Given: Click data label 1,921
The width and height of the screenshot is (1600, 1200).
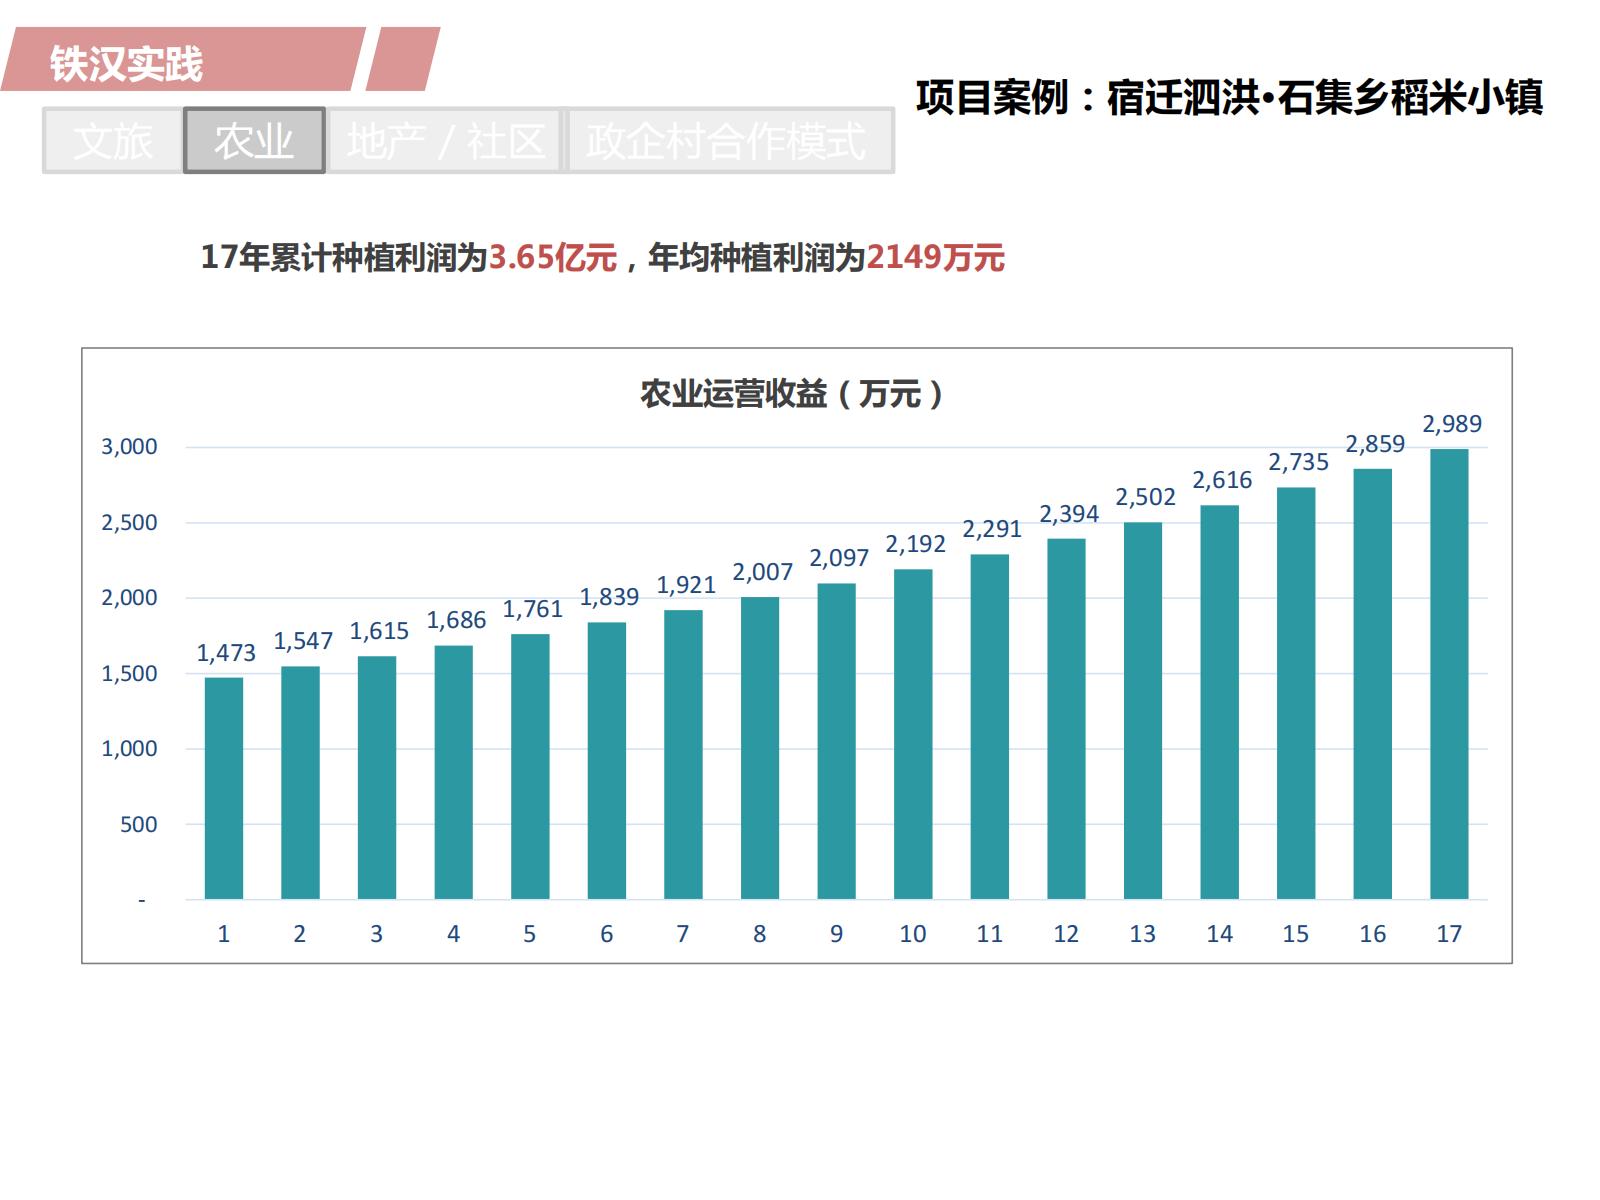Looking at the screenshot, I should pyautogui.click(x=686, y=585).
